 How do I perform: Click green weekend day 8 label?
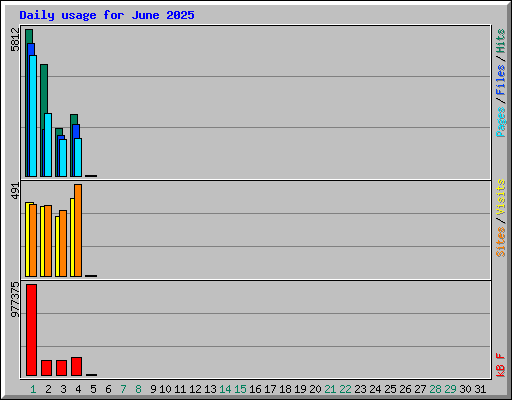138,389
